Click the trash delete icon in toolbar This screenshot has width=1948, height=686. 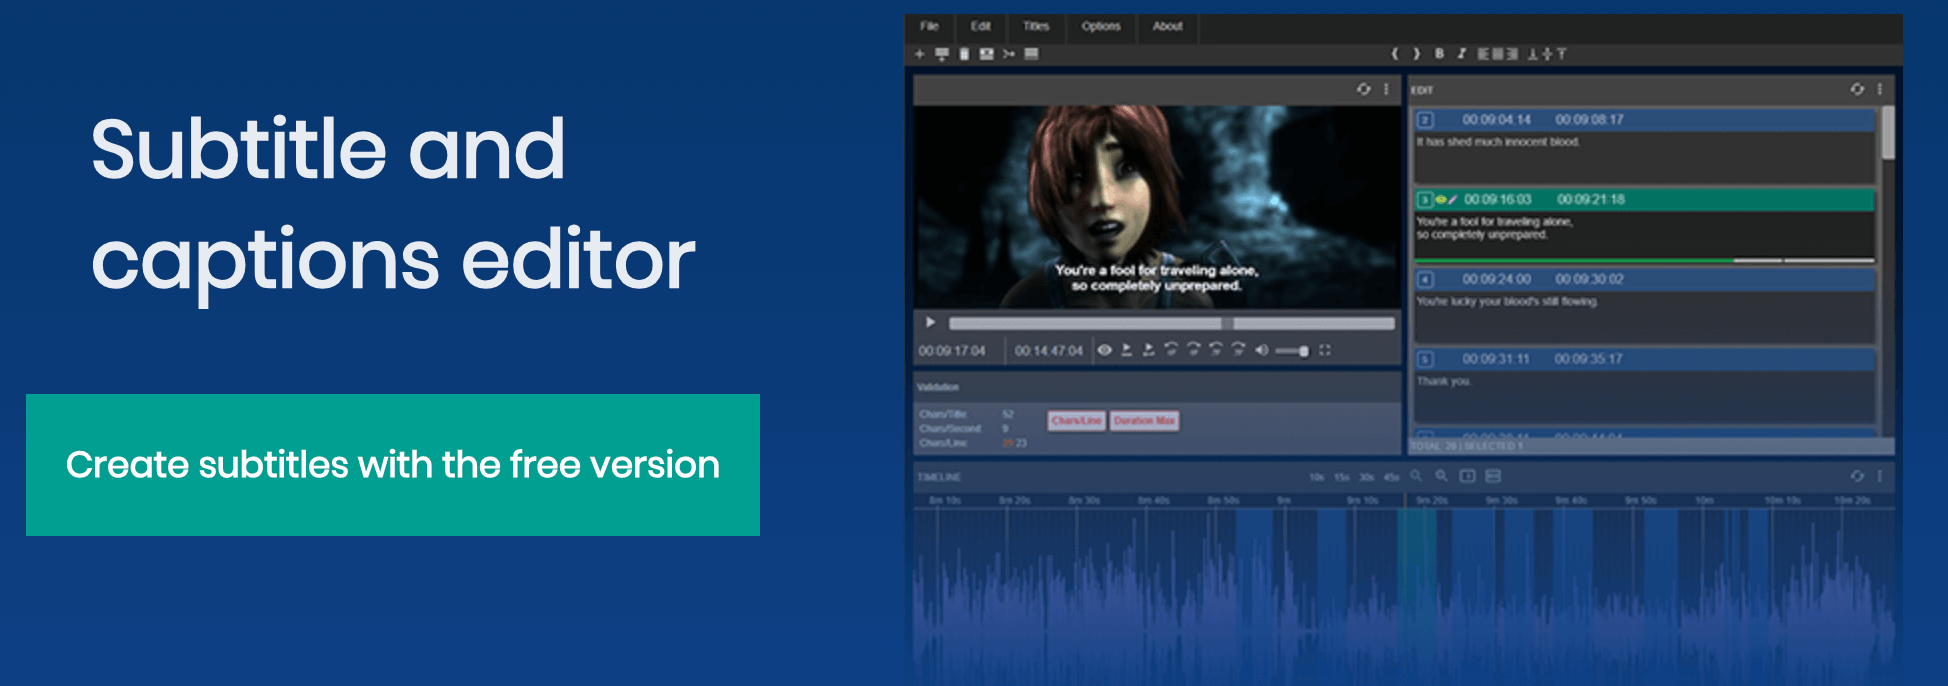[x=964, y=54]
